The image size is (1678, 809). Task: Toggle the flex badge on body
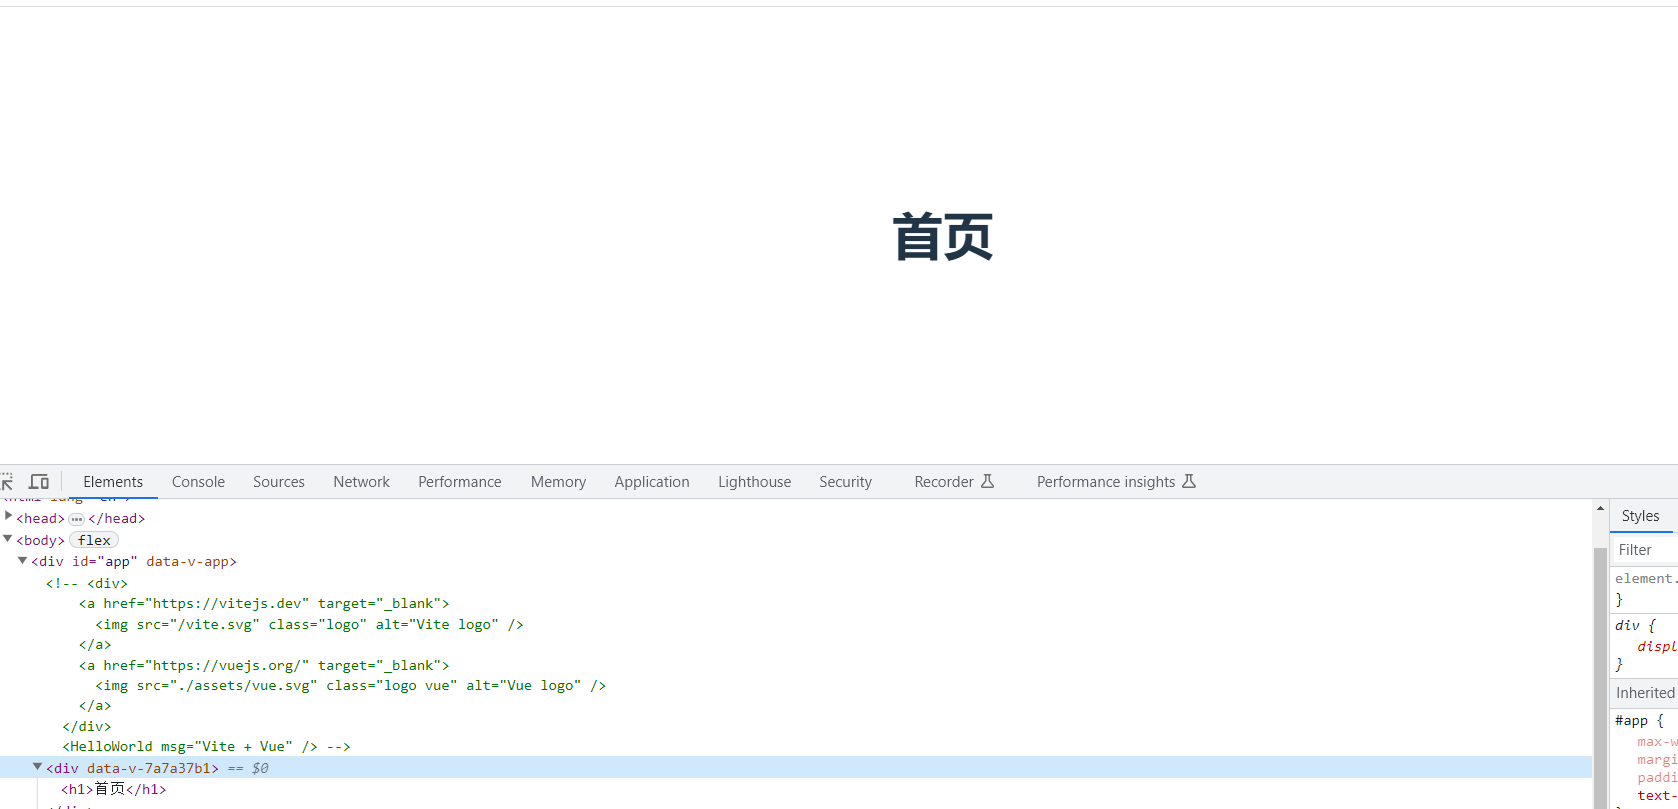(94, 540)
